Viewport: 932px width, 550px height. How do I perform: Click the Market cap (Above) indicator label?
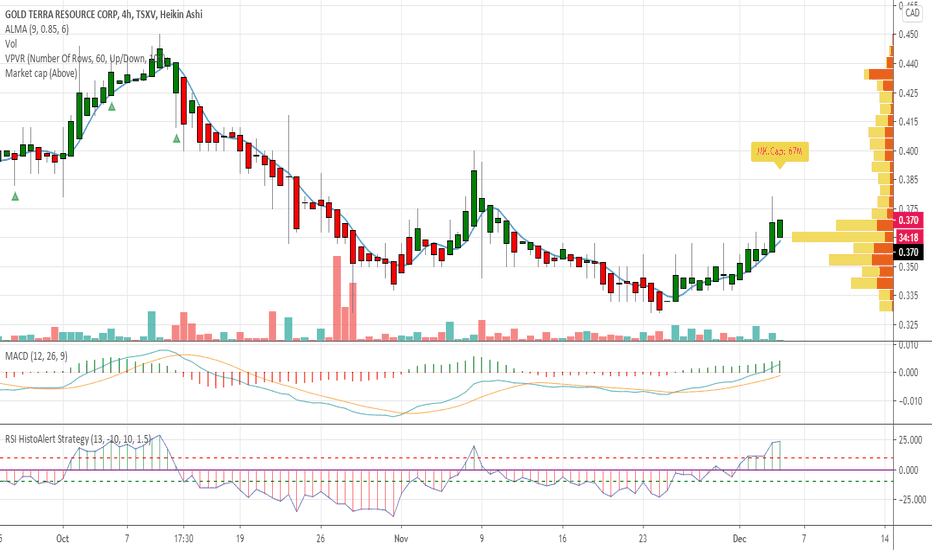tap(41, 73)
